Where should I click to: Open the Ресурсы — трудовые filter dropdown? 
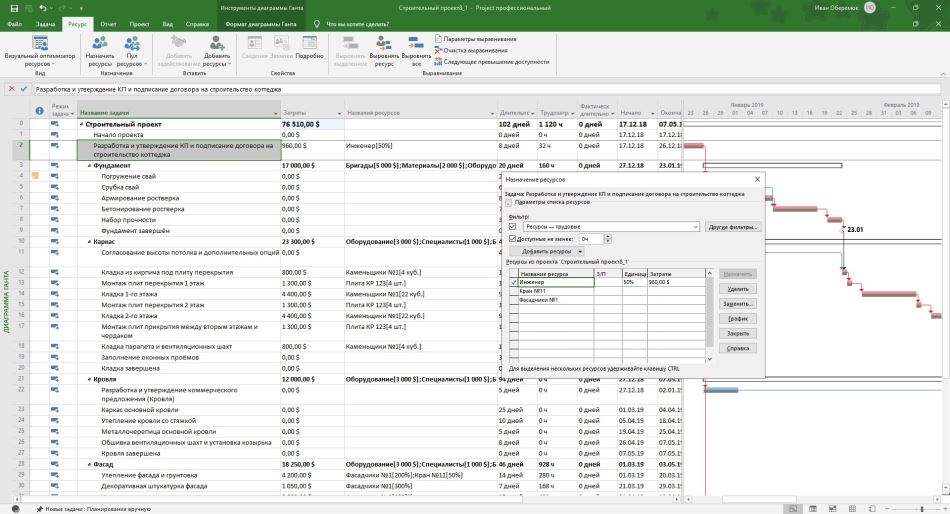[695, 227]
